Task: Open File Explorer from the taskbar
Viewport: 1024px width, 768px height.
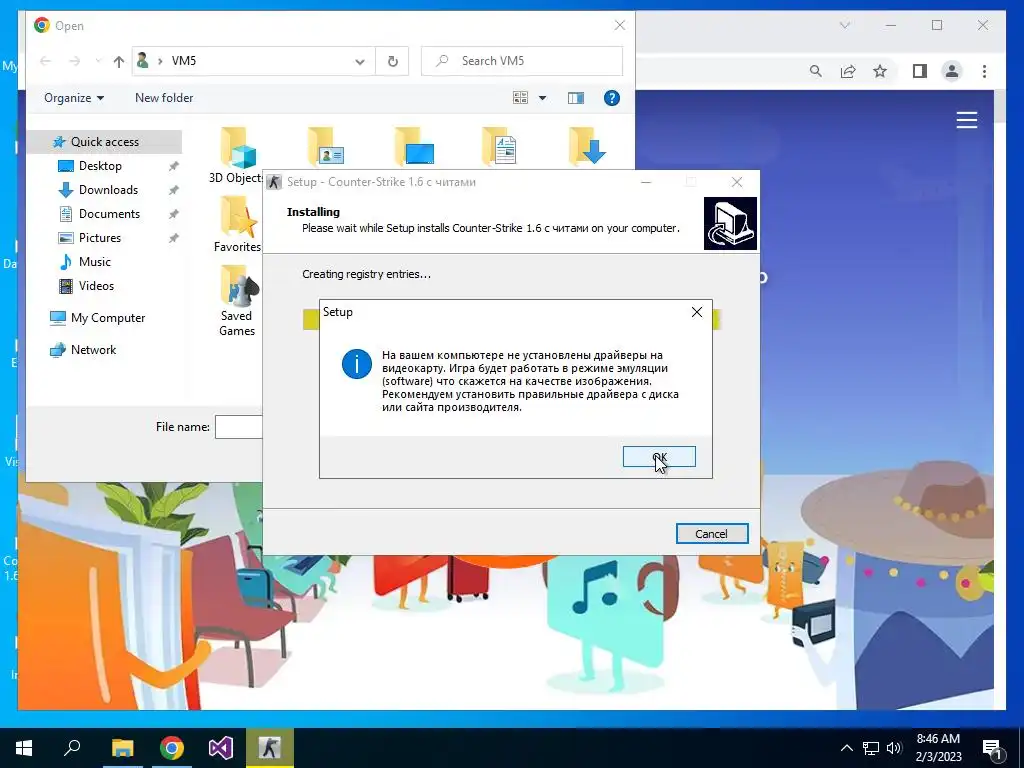Action: [x=122, y=748]
